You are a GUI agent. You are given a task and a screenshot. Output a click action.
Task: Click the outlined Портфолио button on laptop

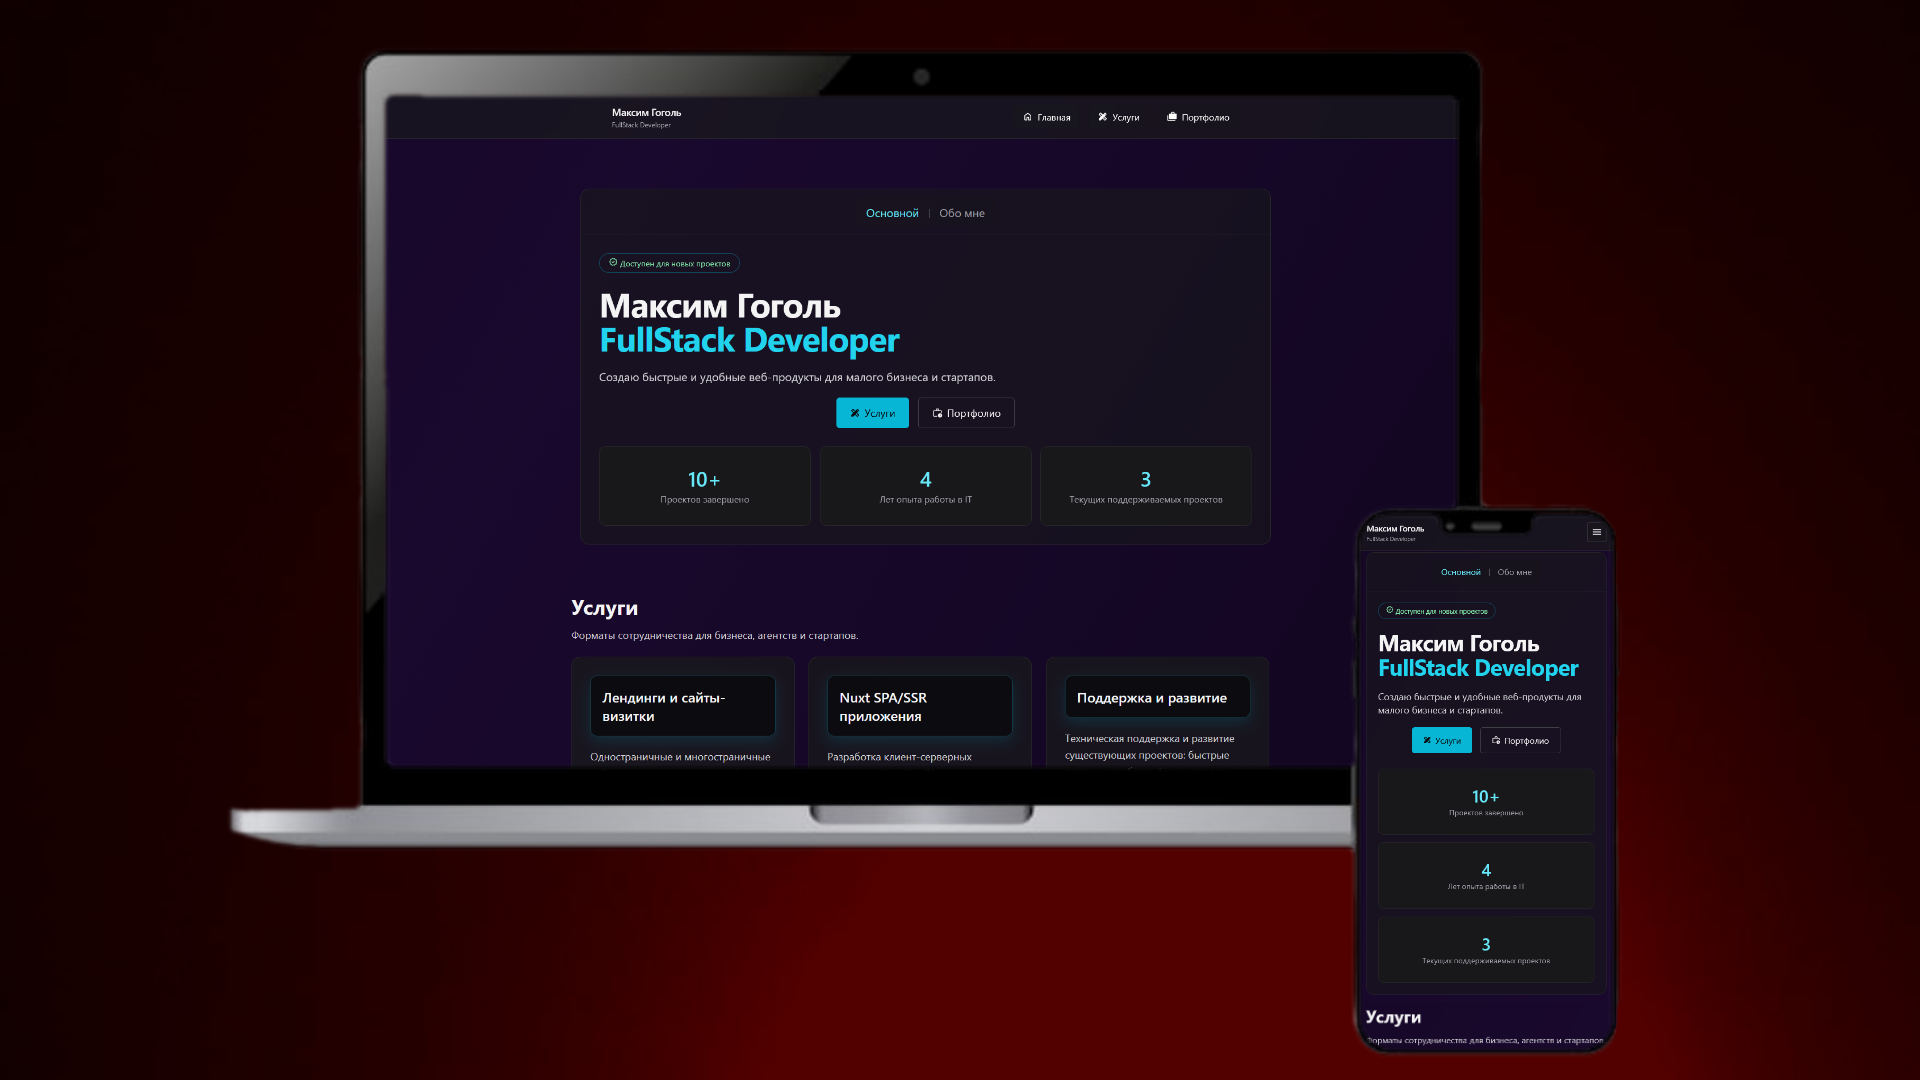tap(966, 413)
